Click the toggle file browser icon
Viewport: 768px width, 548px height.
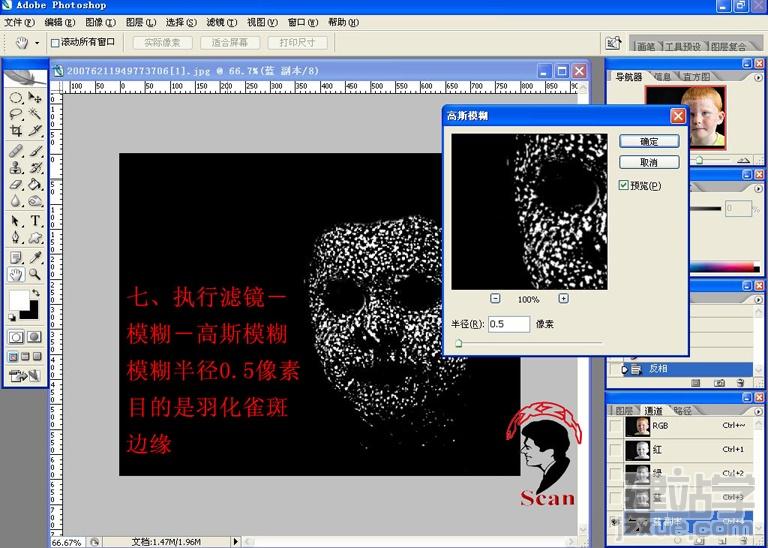point(614,43)
